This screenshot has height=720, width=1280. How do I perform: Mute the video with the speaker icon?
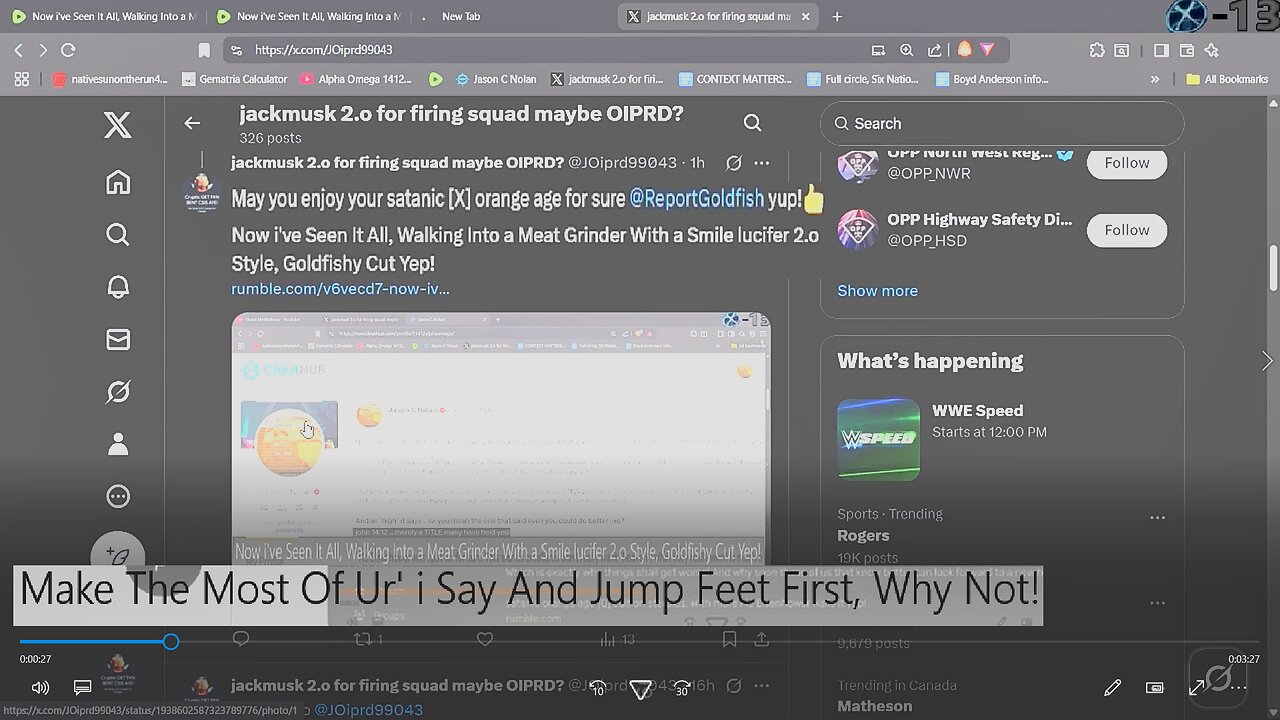(x=40, y=688)
